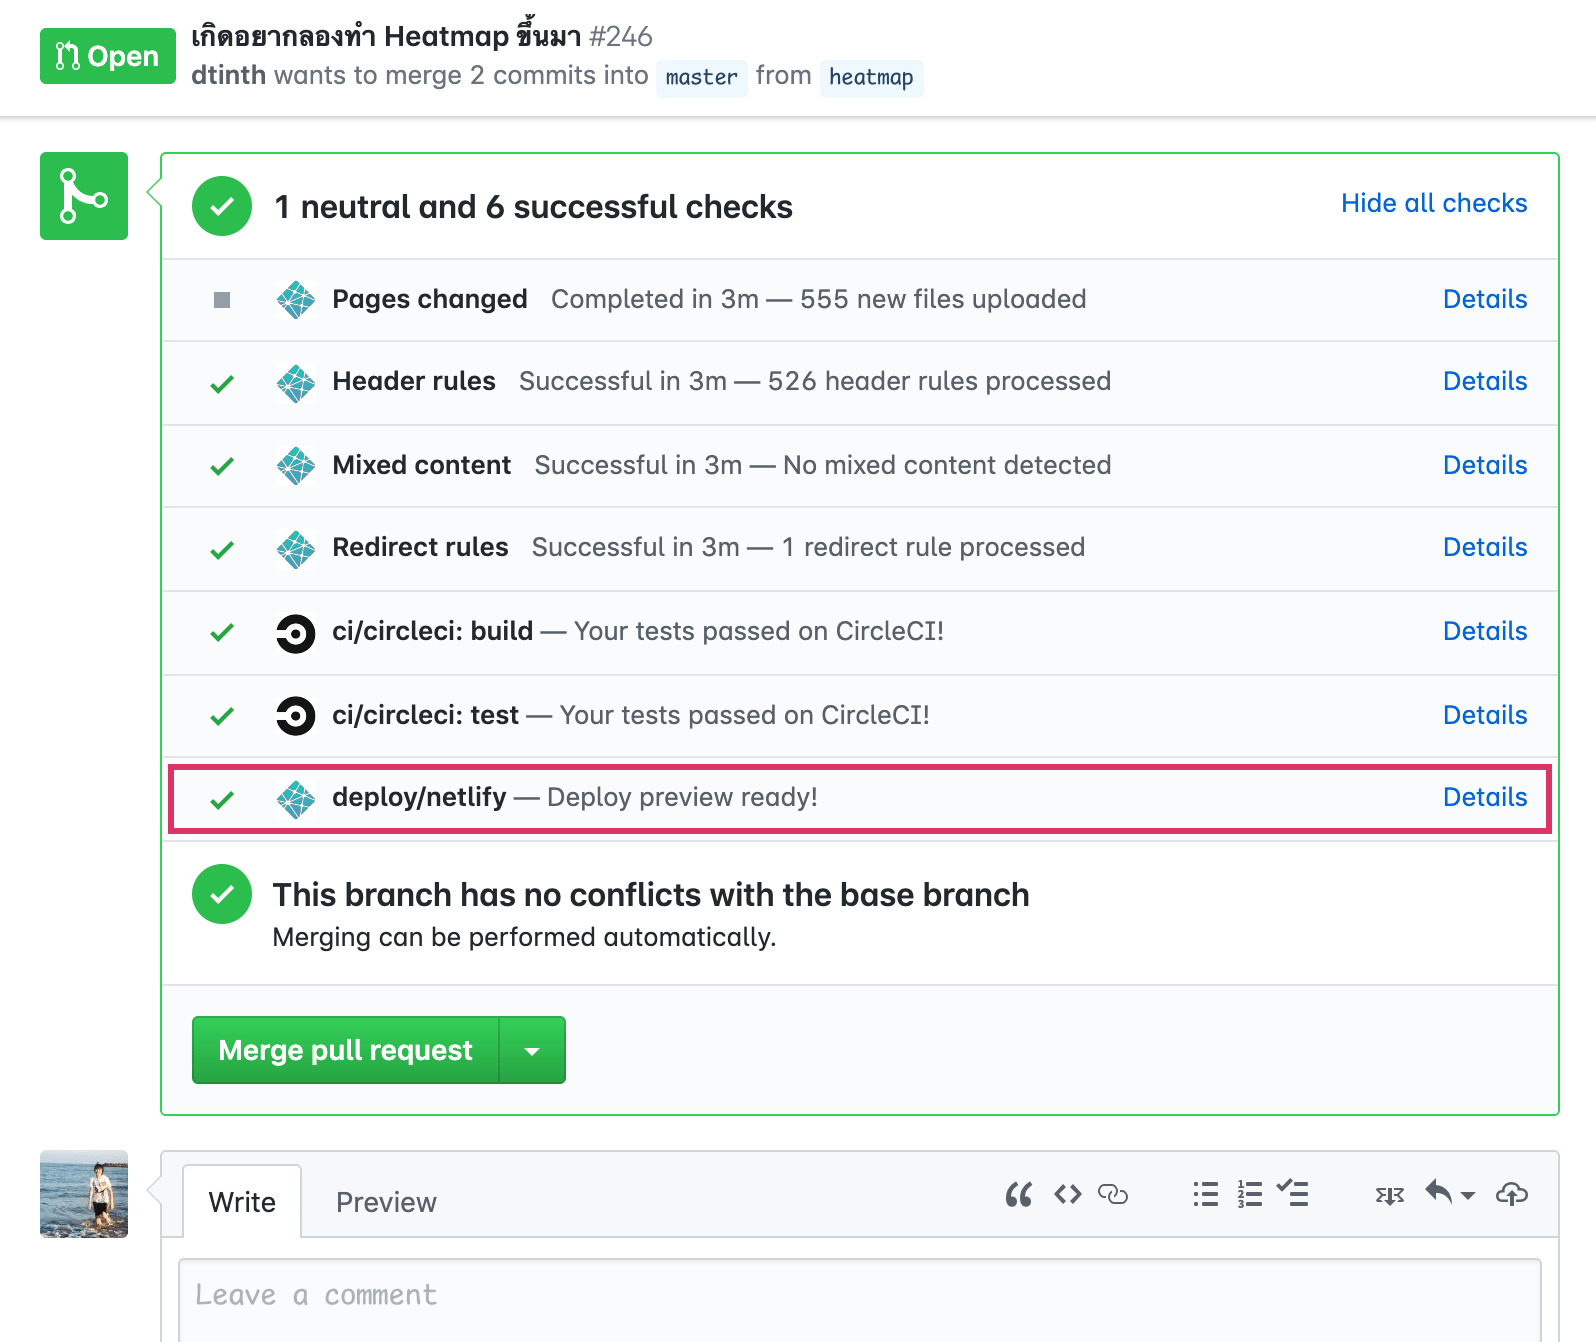This screenshot has height=1342, width=1596.
Task: Click the Merge pull request button
Action: (x=346, y=1050)
